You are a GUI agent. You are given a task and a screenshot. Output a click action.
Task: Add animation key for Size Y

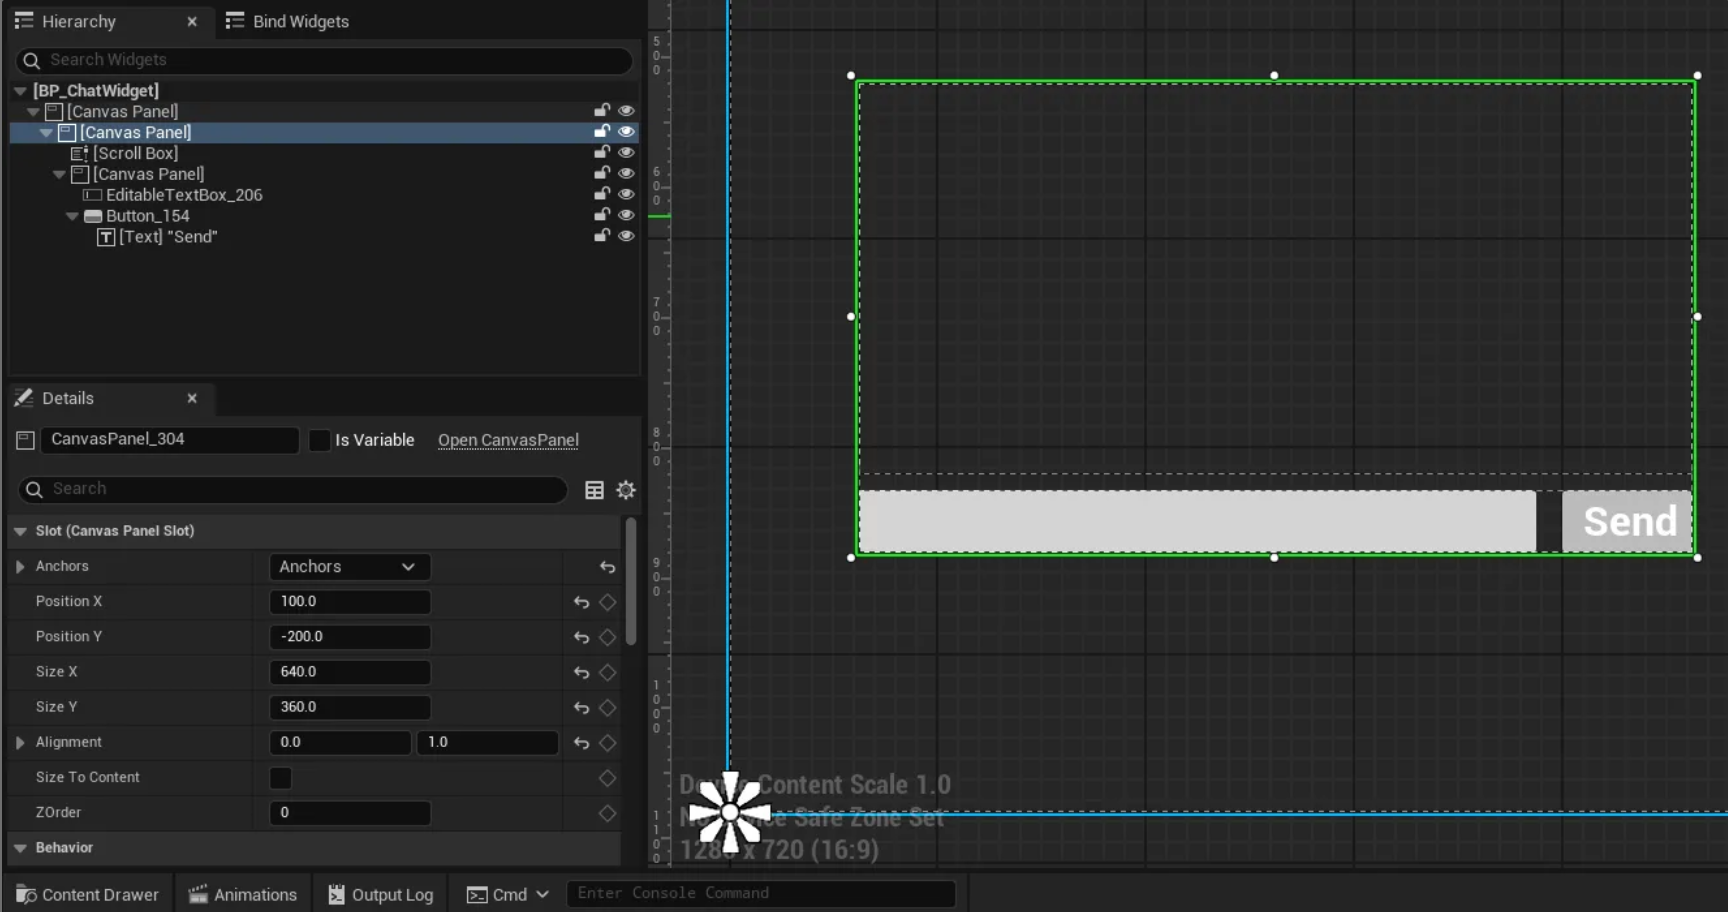(x=607, y=708)
